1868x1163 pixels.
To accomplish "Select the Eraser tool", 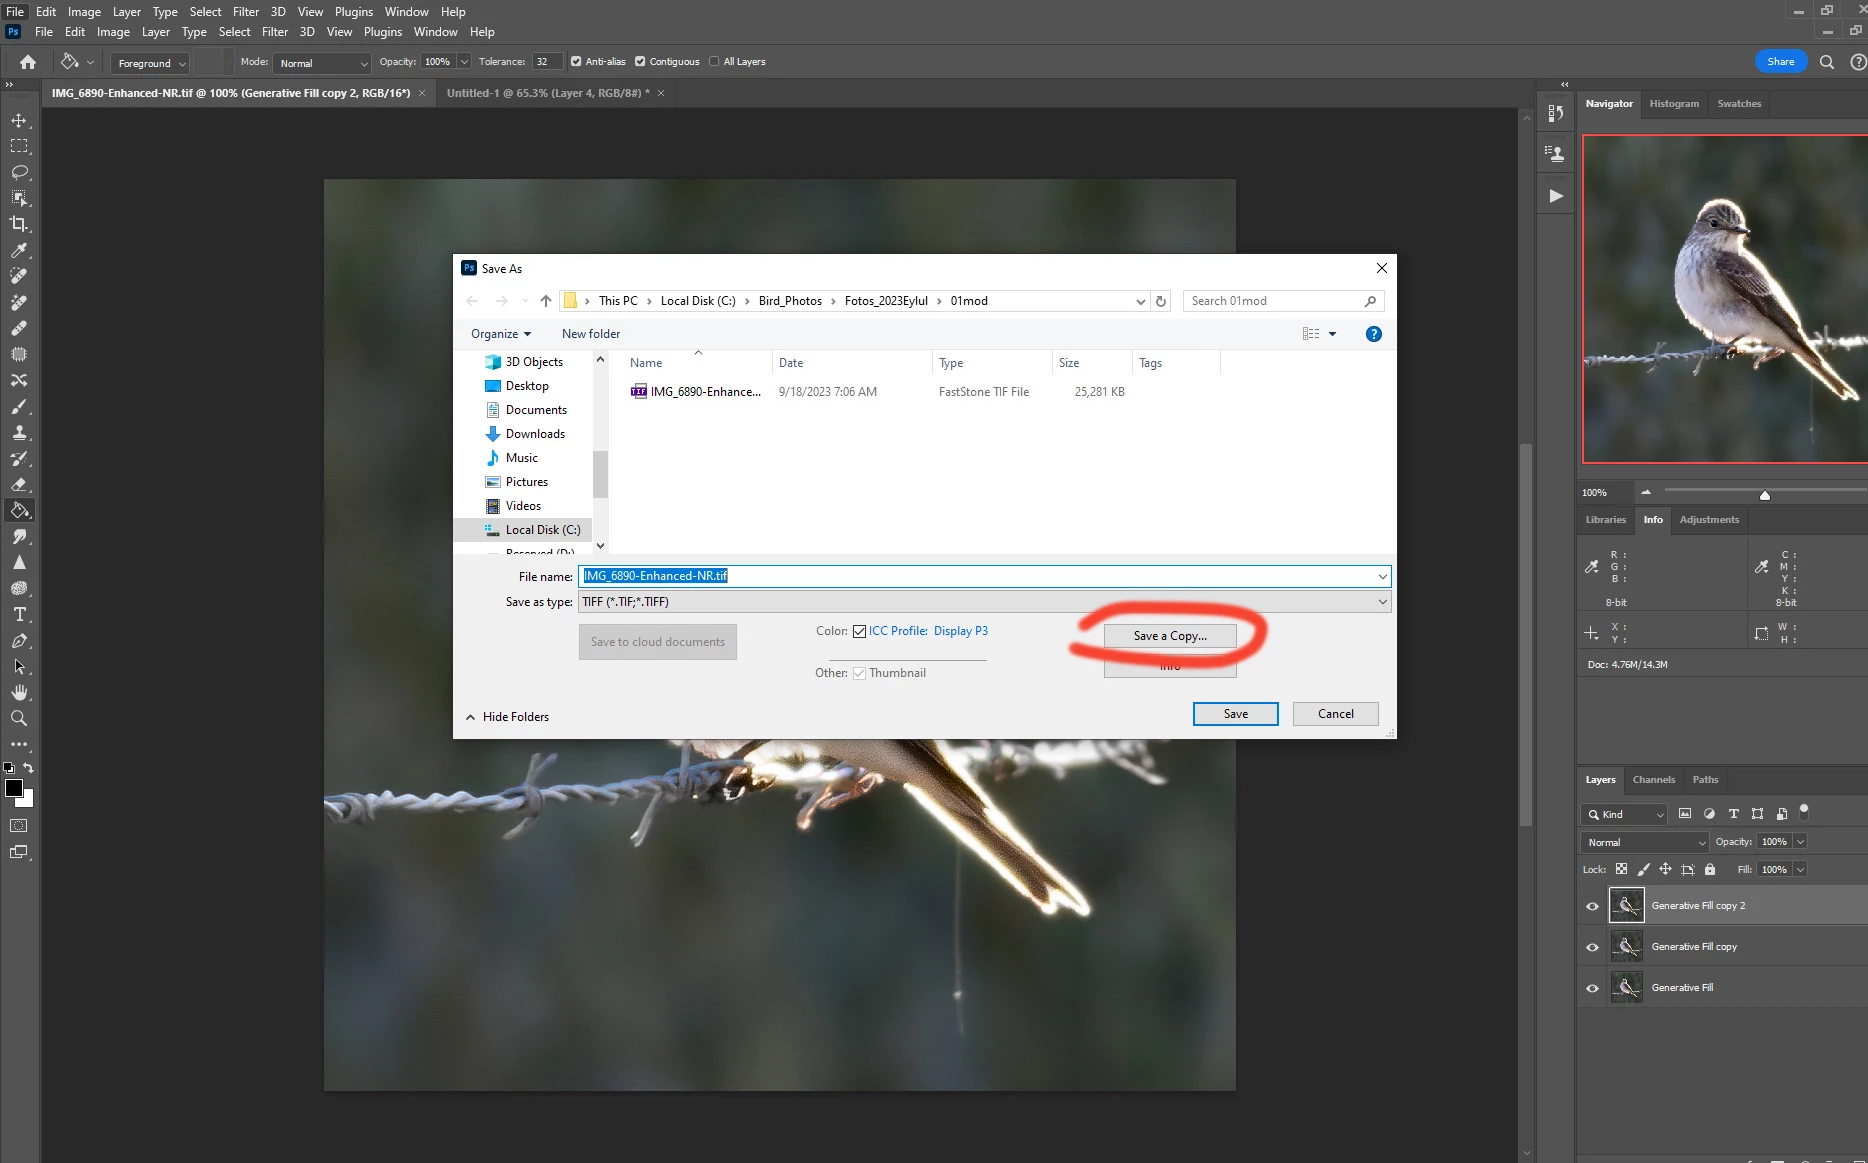I will (x=19, y=484).
